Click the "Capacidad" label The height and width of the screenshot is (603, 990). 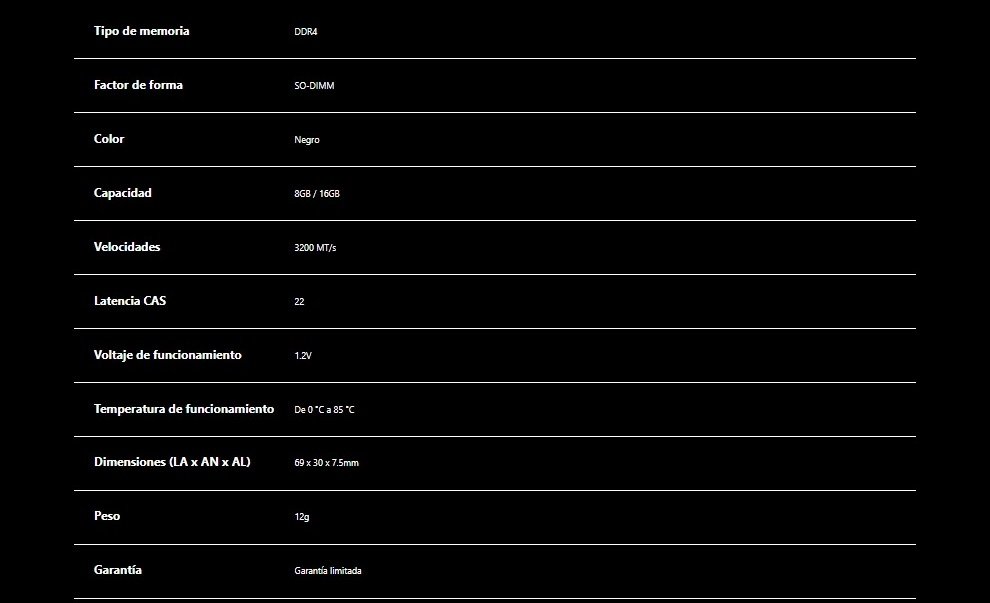[x=123, y=193]
